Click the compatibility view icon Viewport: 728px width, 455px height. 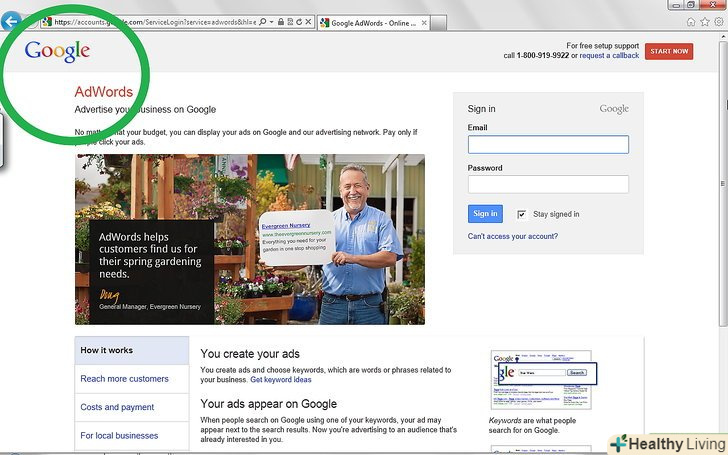tap(290, 22)
